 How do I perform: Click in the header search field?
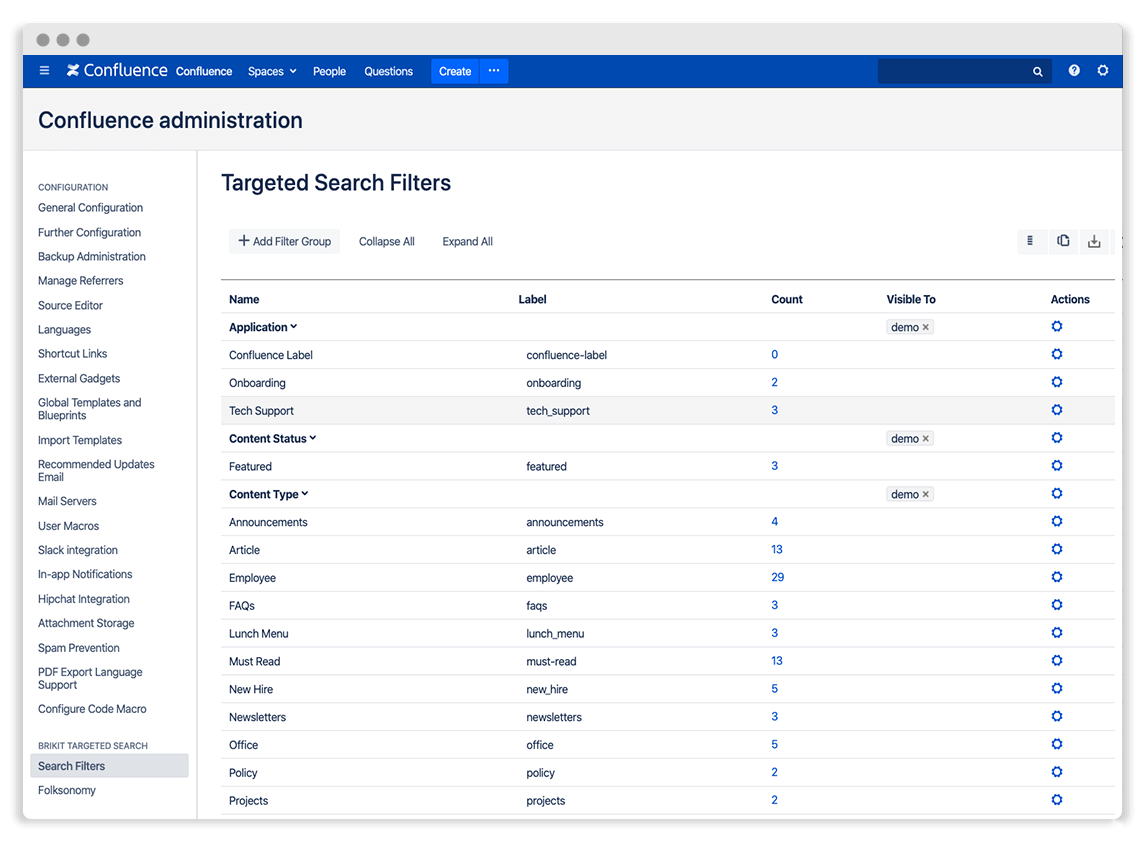coord(965,72)
